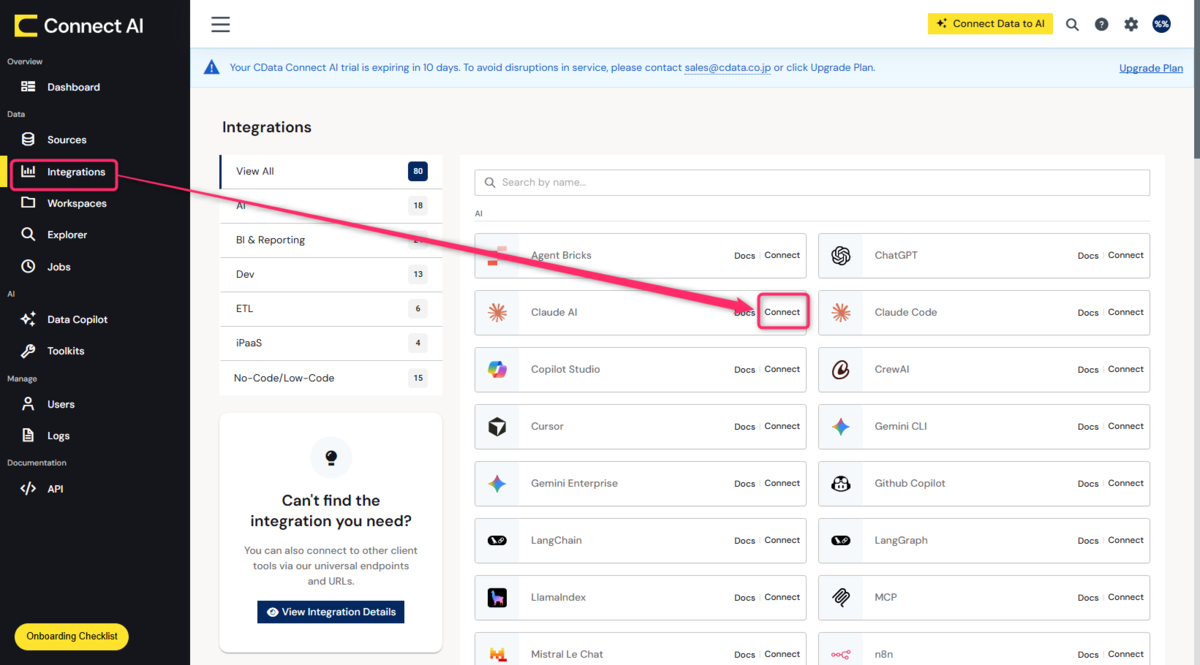Viewport: 1200px width, 665px height.
Task: Click Docs for Gemini CLI
Action: [x=1088, y=427]
